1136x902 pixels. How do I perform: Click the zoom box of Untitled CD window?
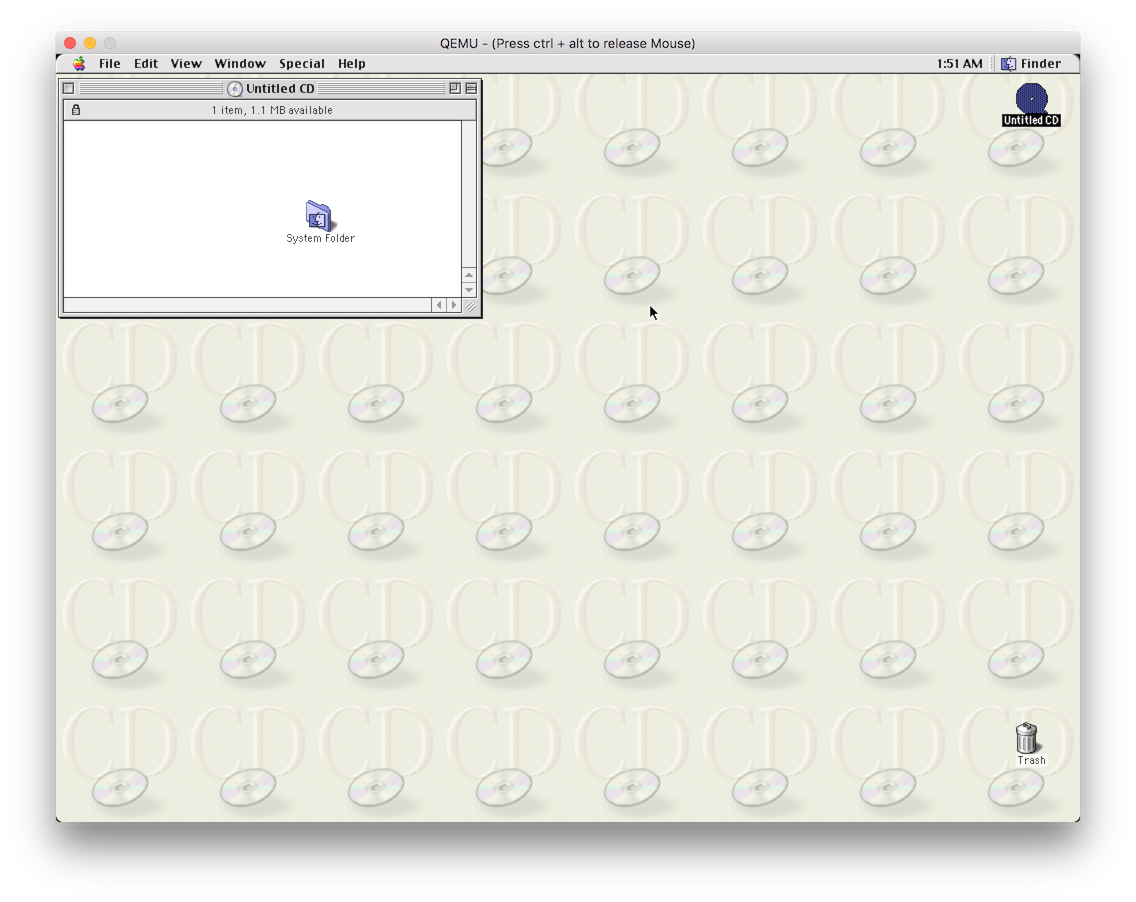click(x=455, y=88)
